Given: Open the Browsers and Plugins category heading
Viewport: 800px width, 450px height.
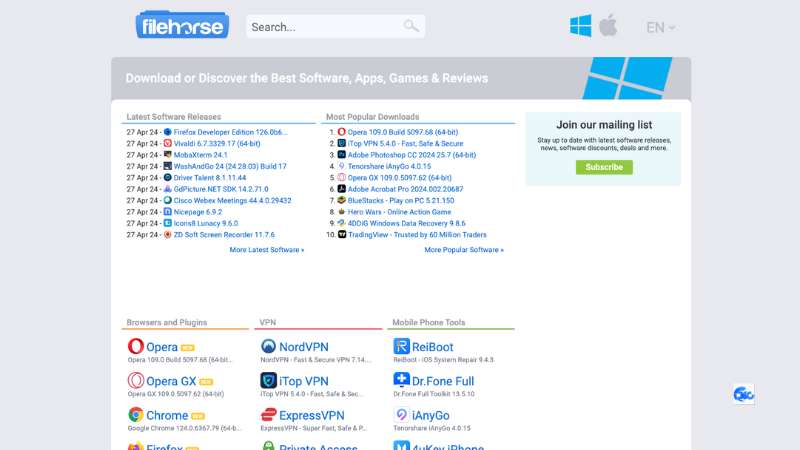Looking at the screenshot, I should point(167,322).
